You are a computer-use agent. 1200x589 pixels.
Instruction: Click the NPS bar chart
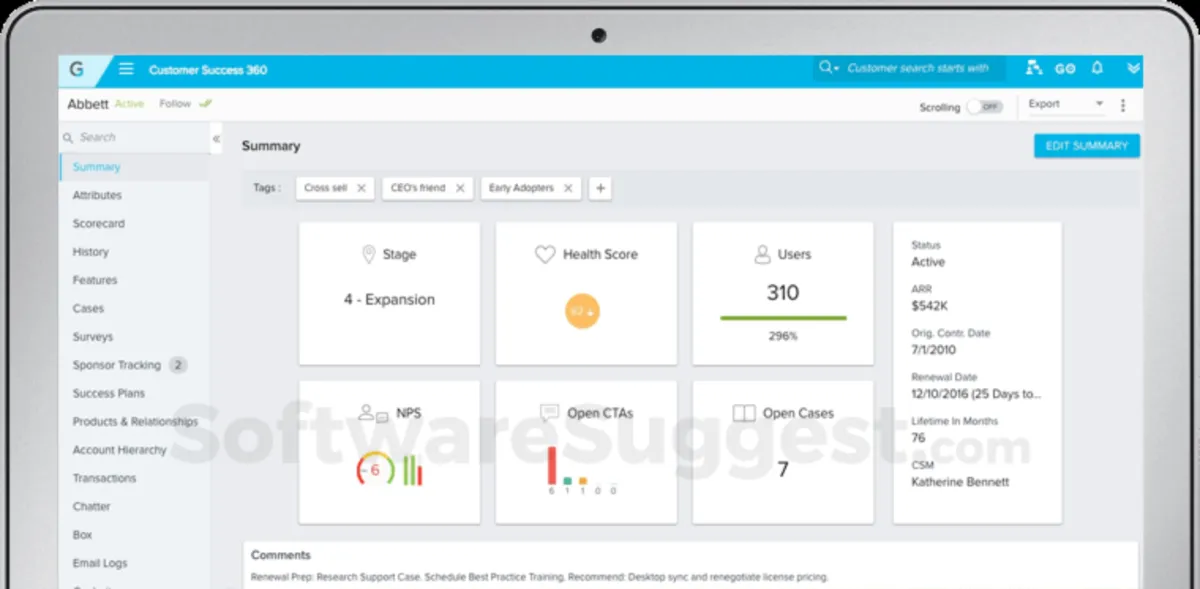pos(412,470)
